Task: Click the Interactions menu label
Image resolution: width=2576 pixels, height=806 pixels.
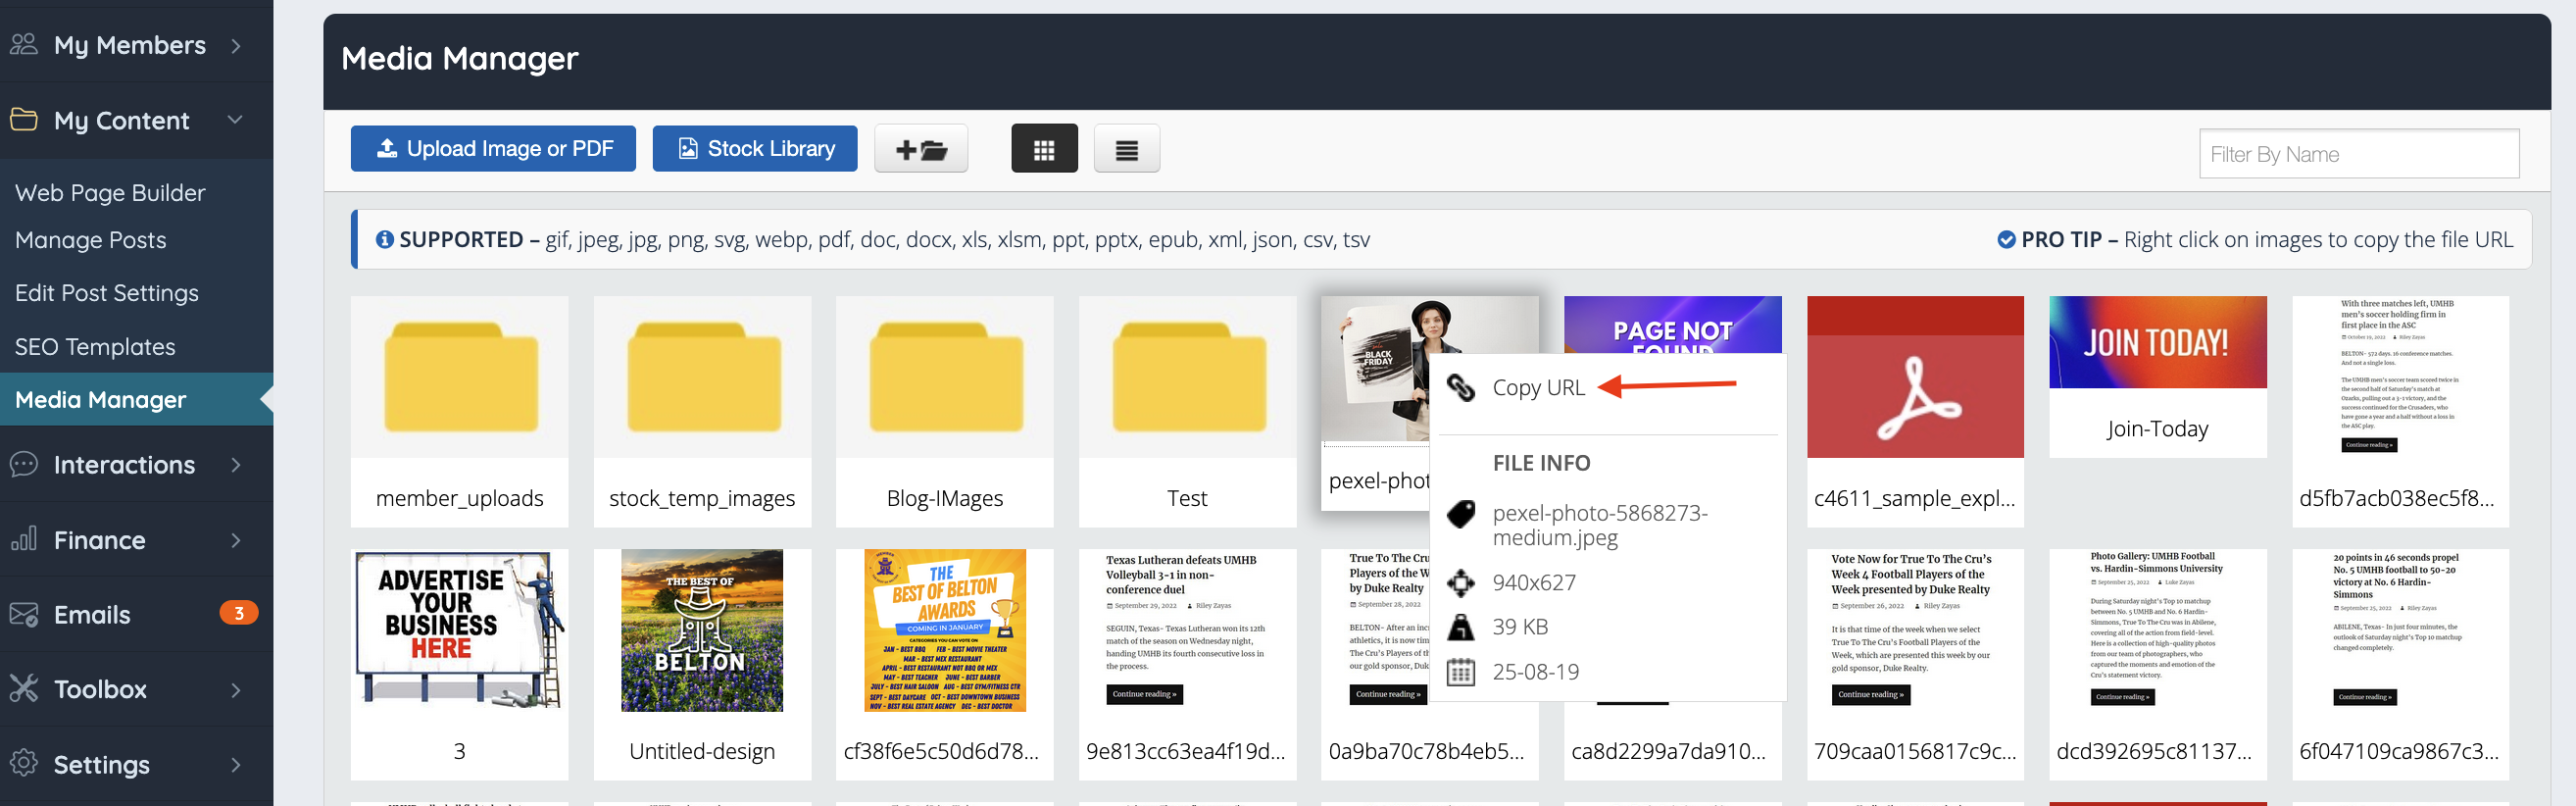Action: 125,465
